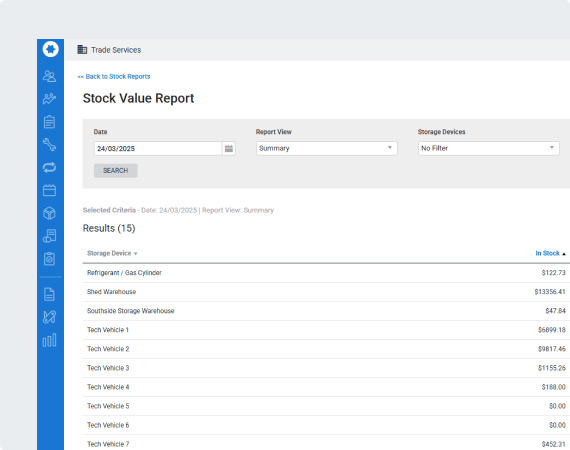This screenshot has height=450, width=570.
Task: Open the Recurring arrows sidebar icon
Action: pyautogui.click(x=49, y=167)
